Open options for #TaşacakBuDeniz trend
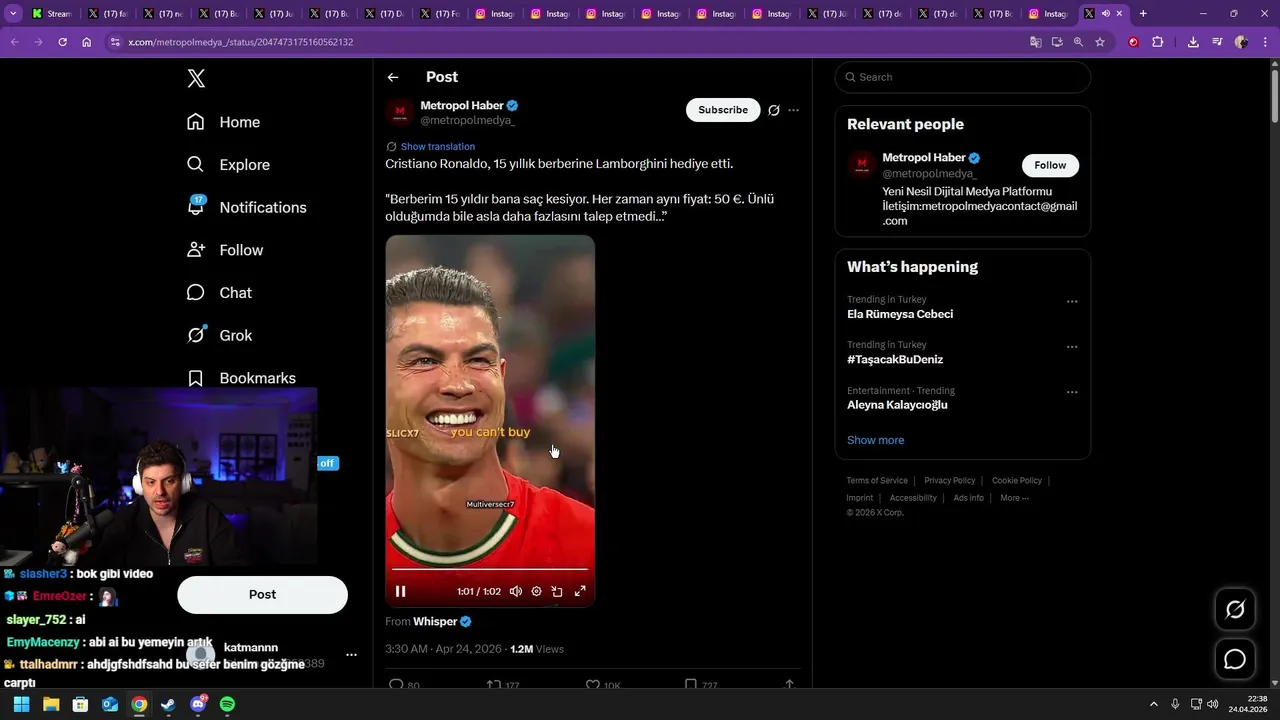The width and height of the screenshot is (1280, 720). click(x=1072, y=347)
